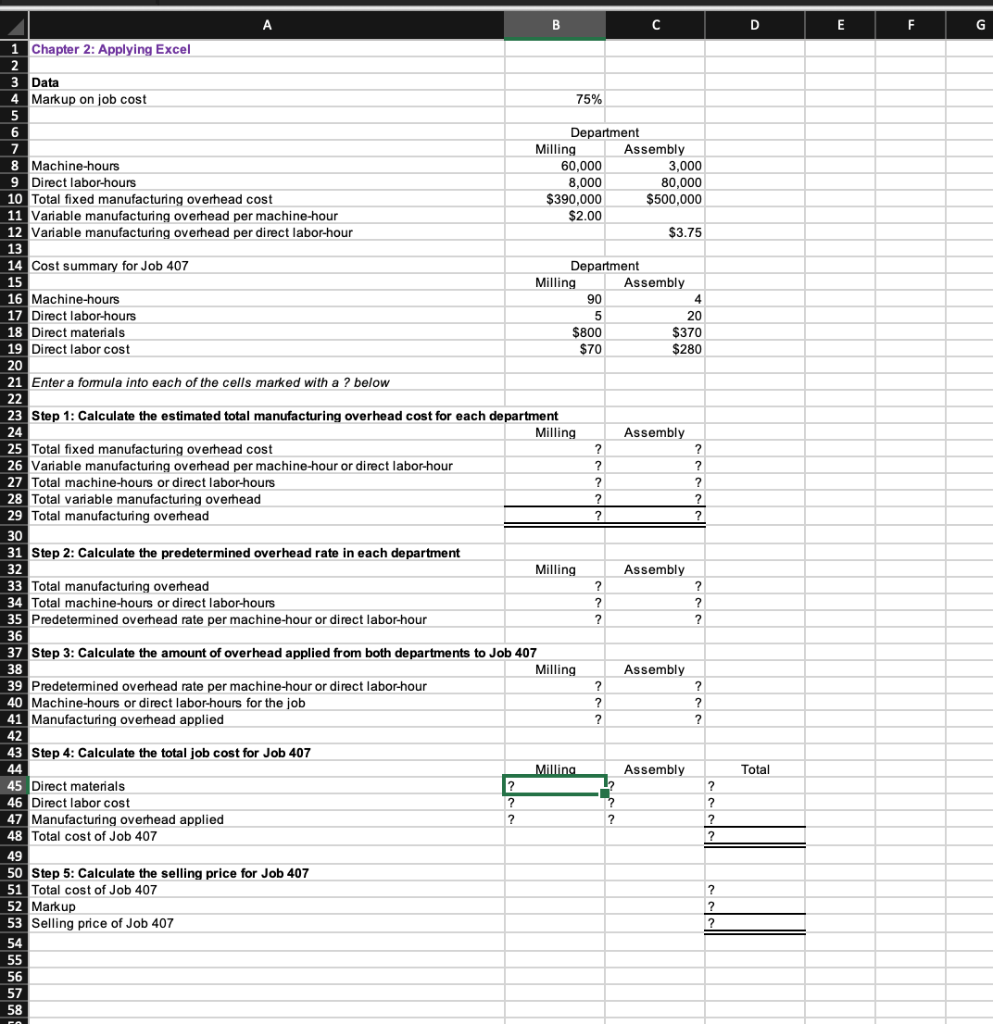Viewport: 993px width, 1024px height.
Task: Select column B header
Action: tap(555, 25)
